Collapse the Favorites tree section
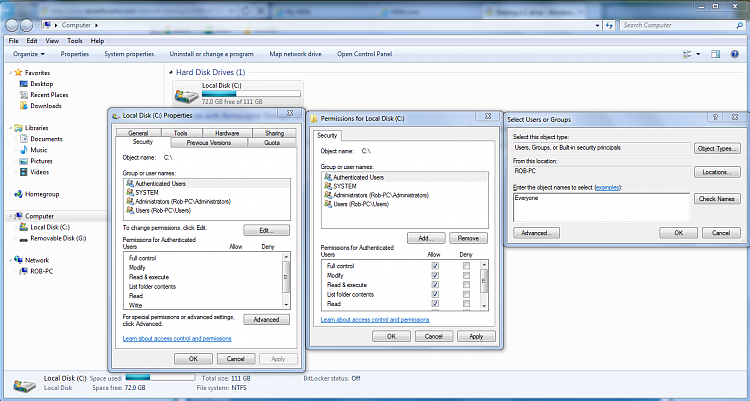The image size is (750, 401). click(x=11, y=73)
